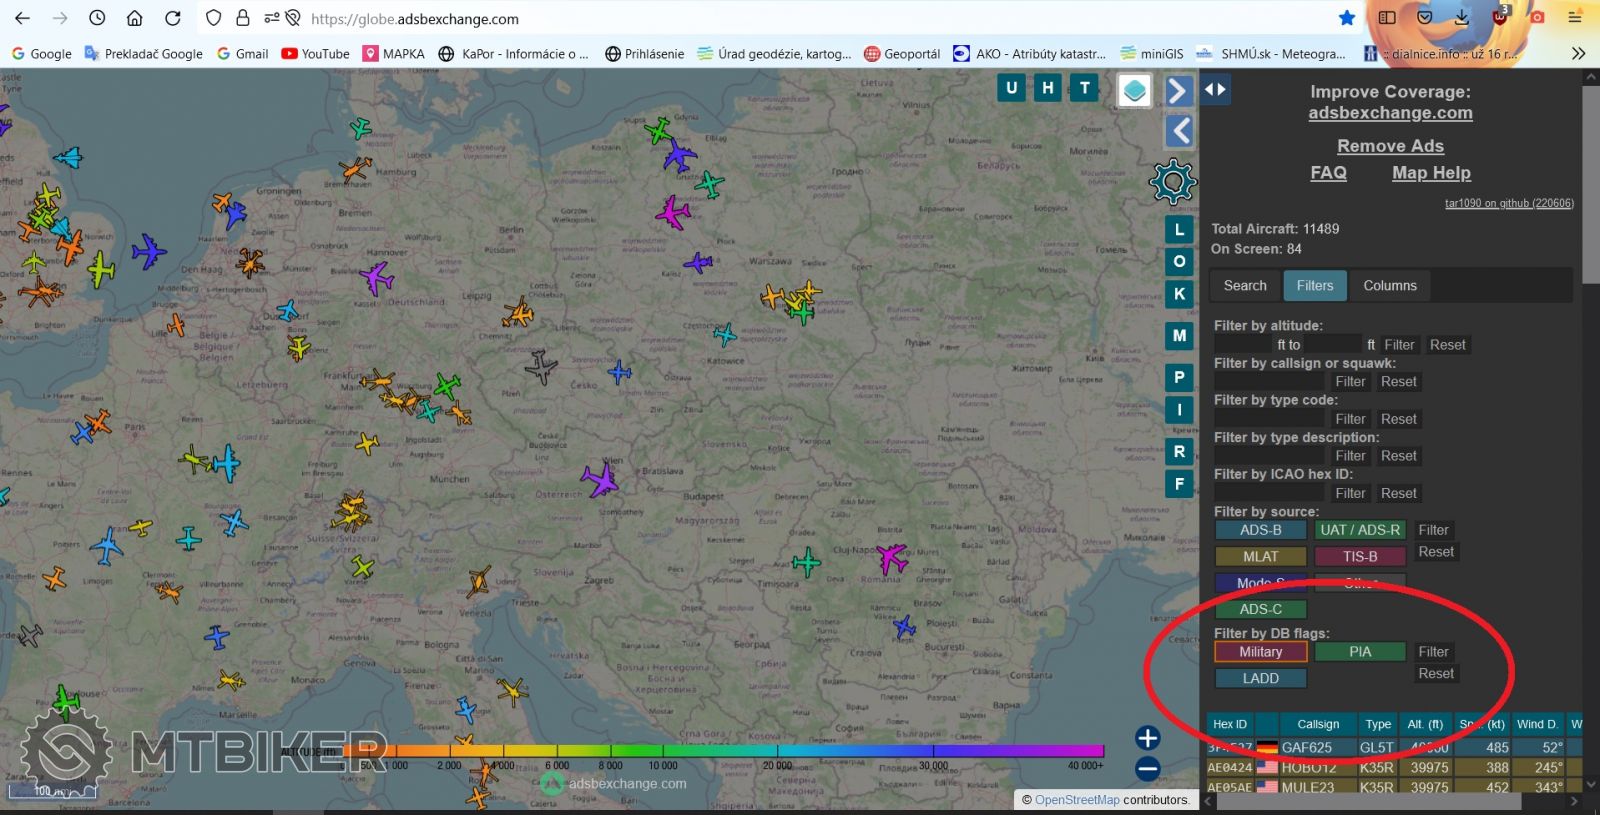Expand the sidebar with right chevron

click(1179, 91)
